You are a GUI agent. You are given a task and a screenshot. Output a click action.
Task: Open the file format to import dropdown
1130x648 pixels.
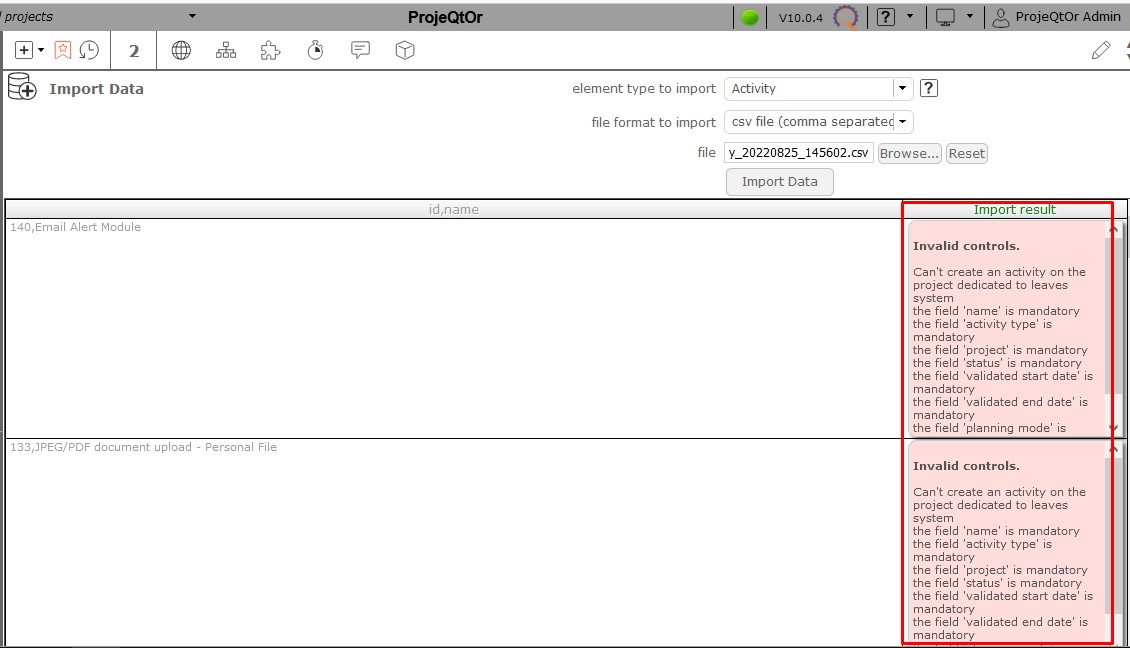(903, 121)
